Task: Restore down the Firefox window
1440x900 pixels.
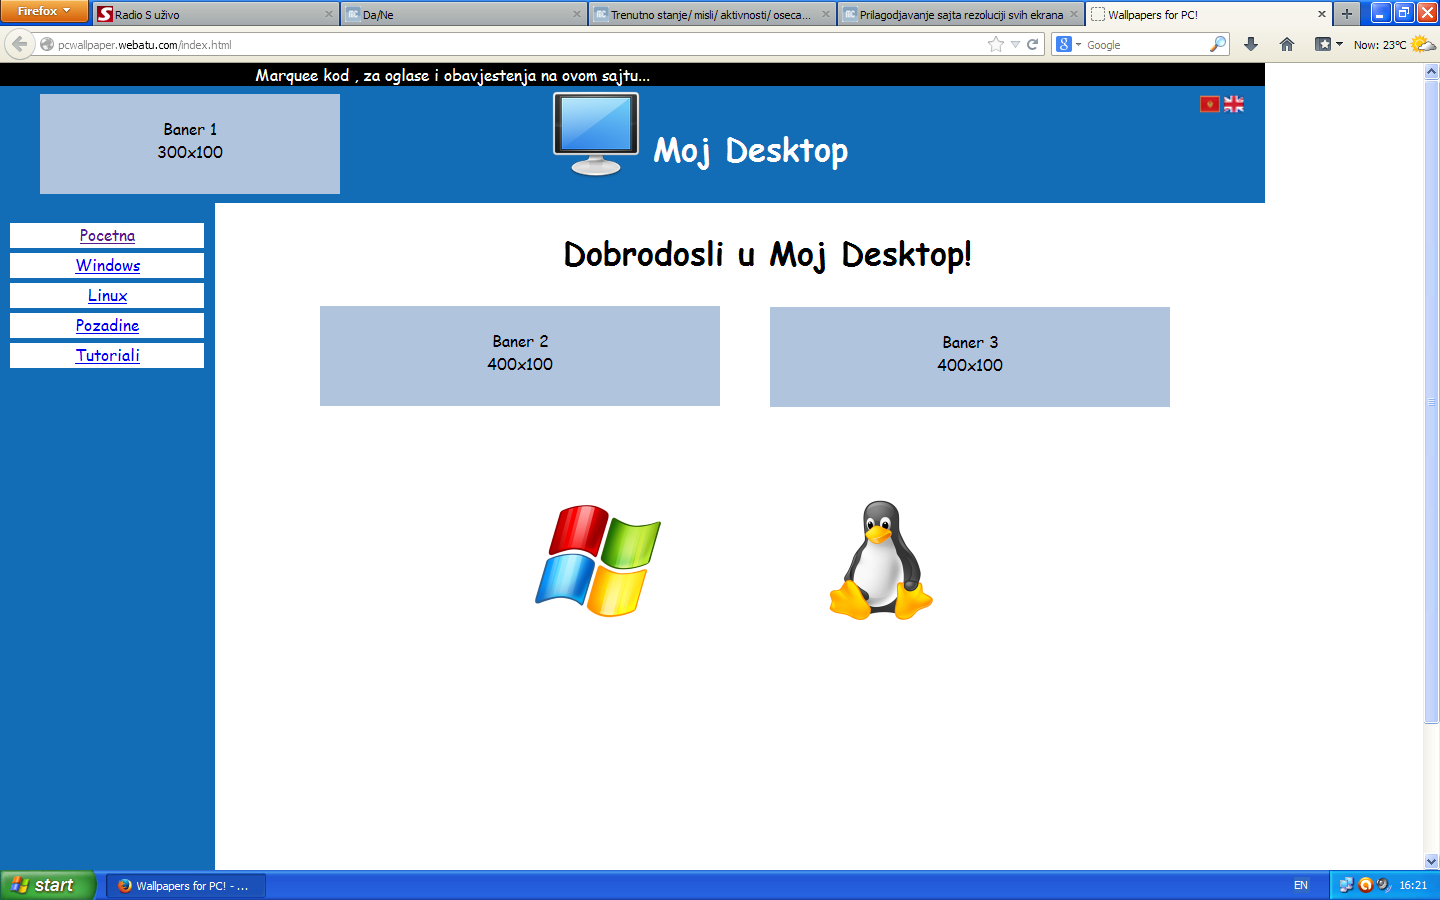Action: point(1404,13)
